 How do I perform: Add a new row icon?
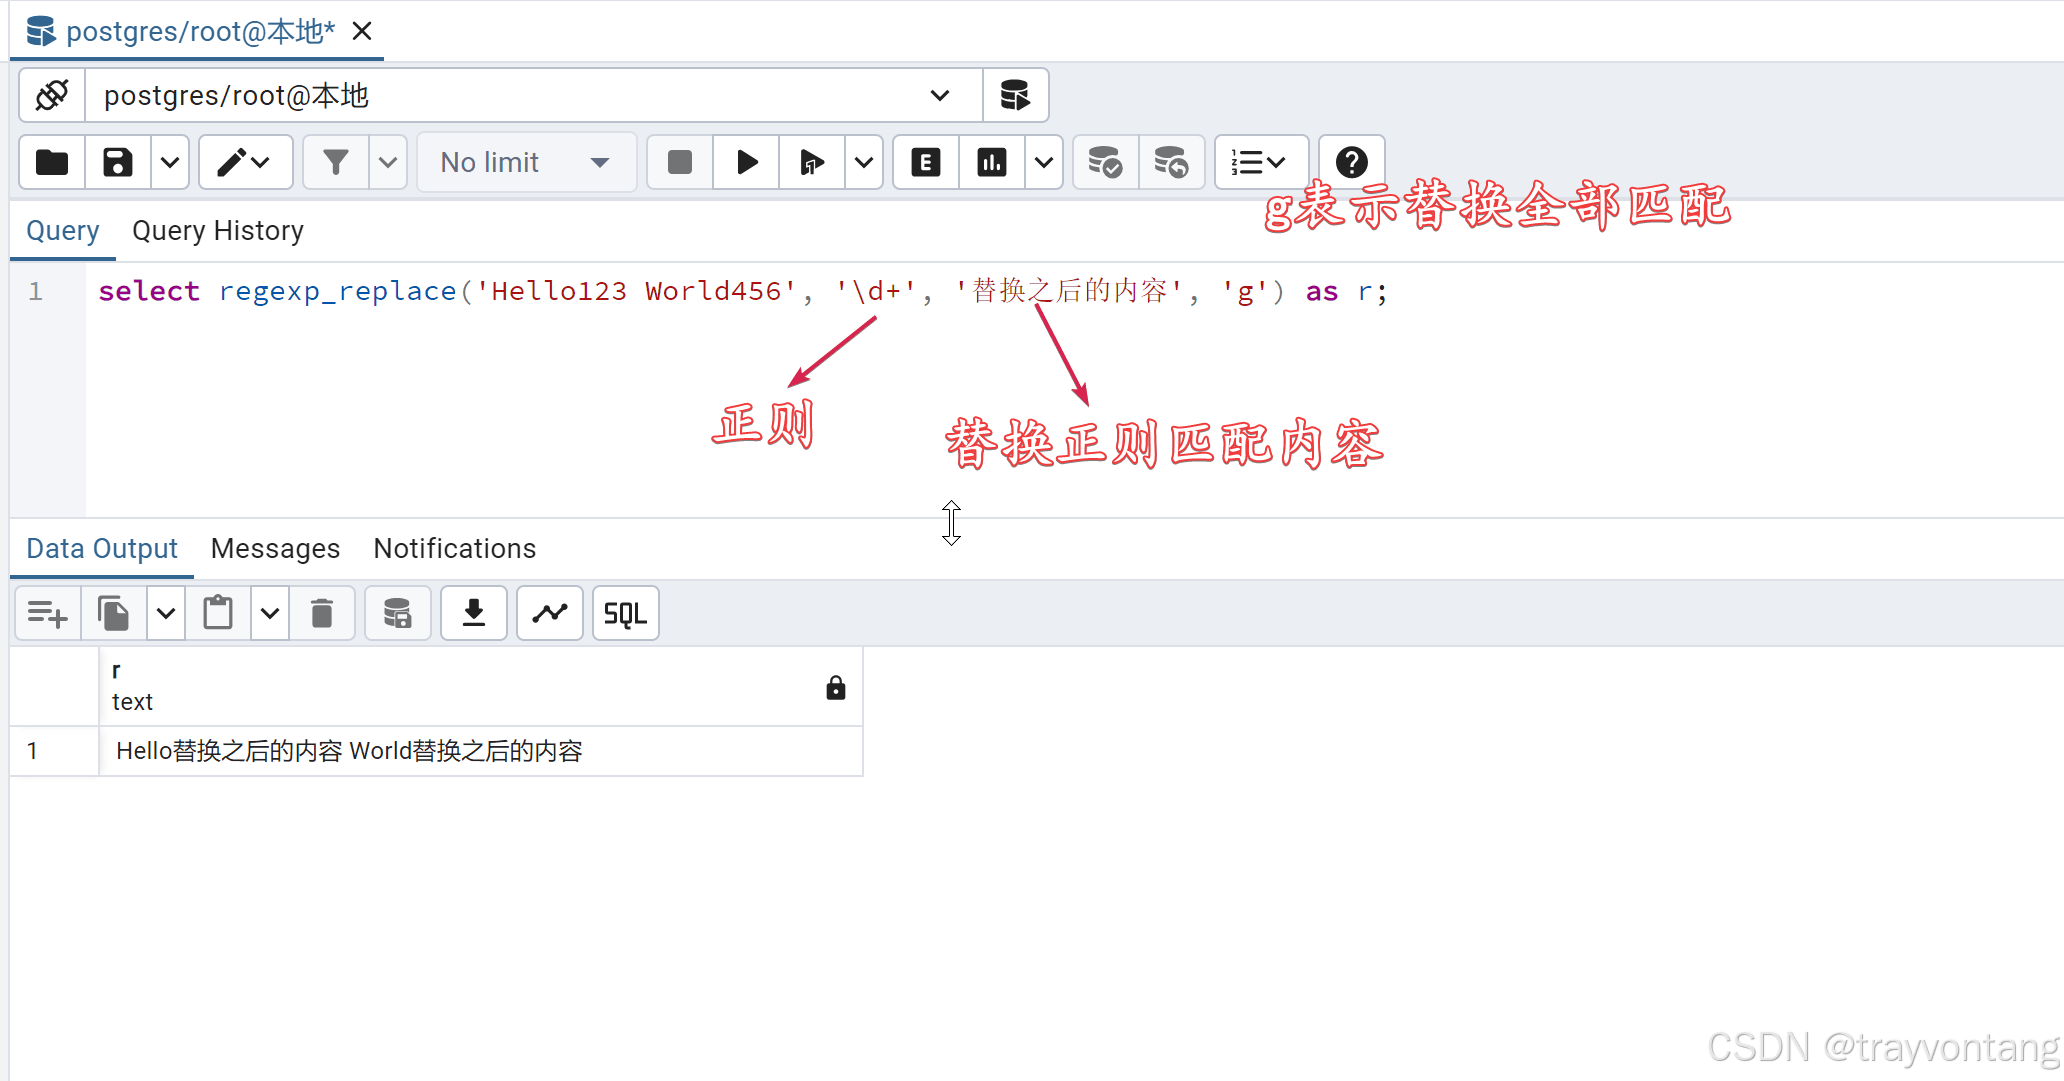[48, 613]
